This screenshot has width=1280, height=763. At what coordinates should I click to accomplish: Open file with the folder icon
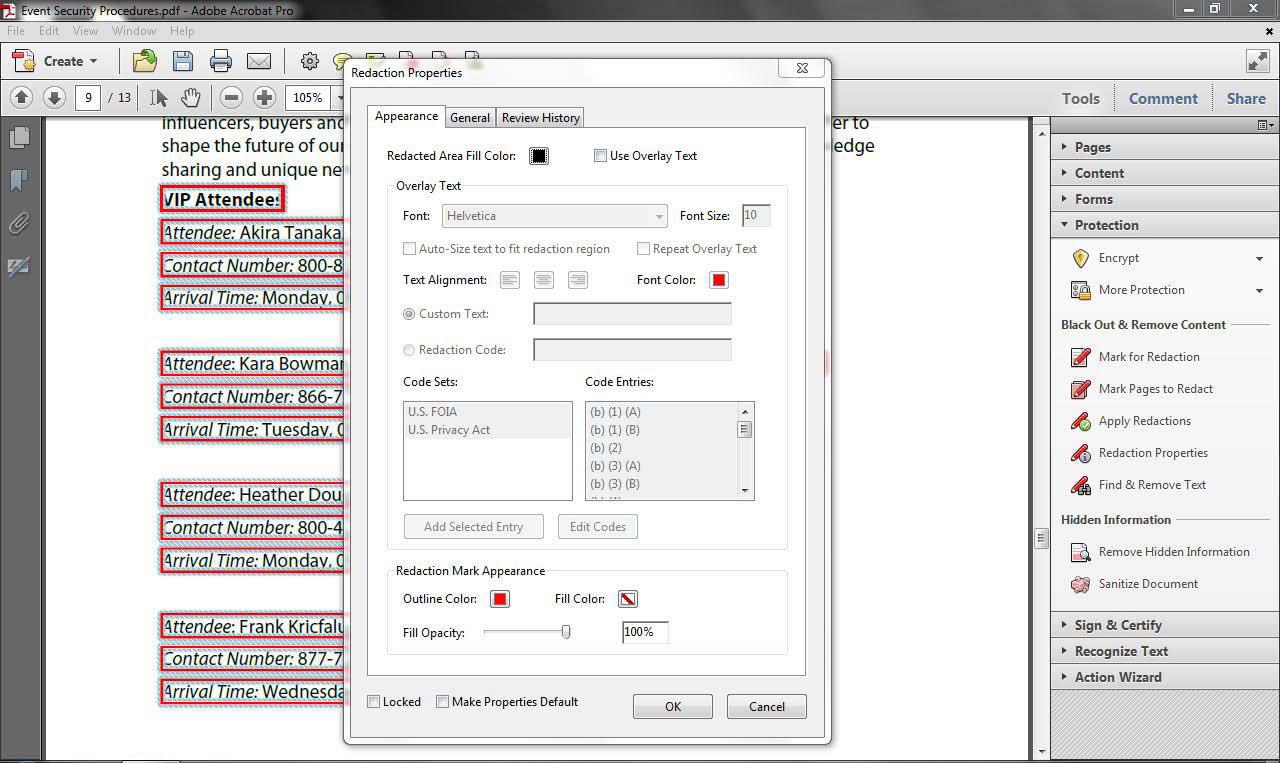(x=145, y=61)
